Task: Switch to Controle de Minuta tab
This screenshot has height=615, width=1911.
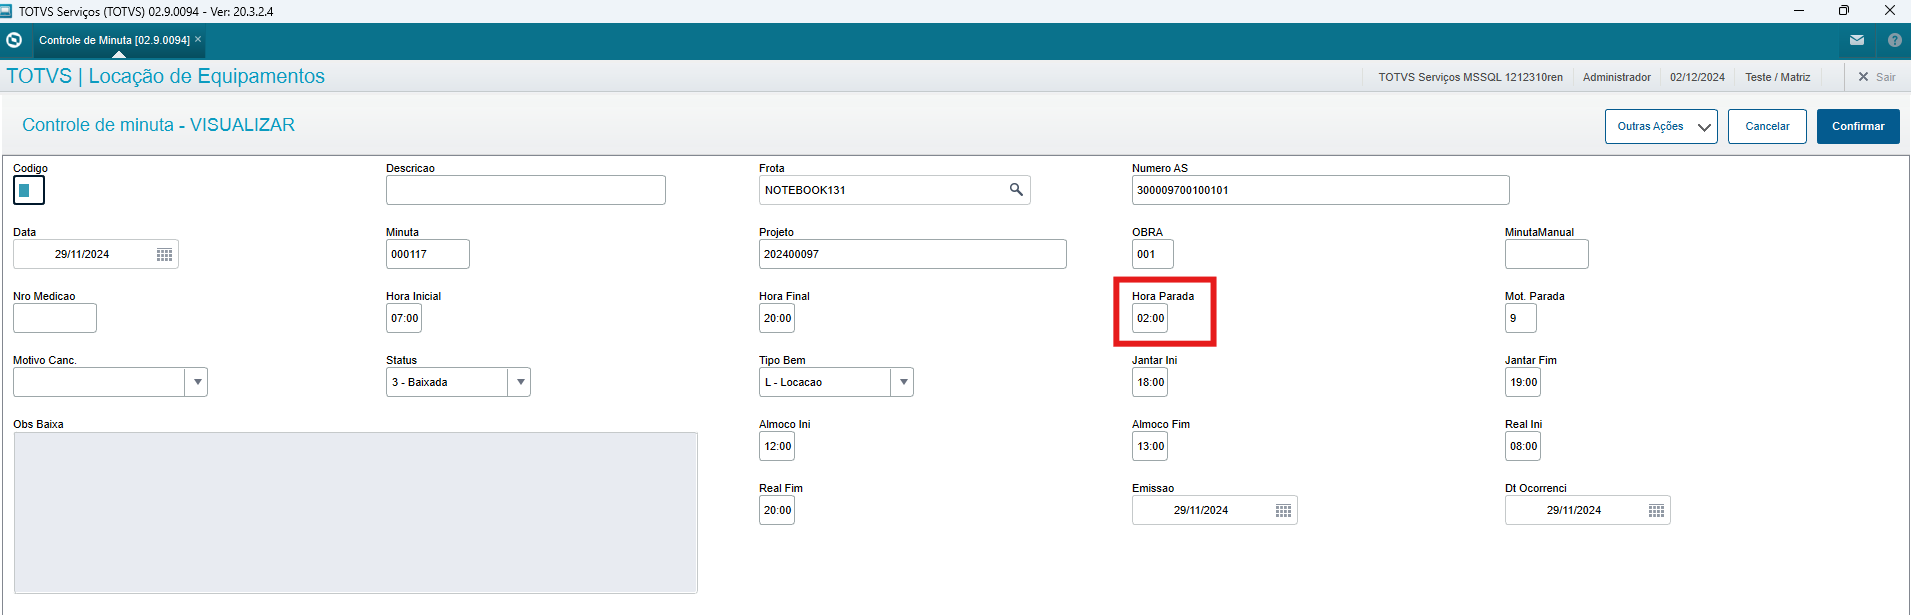Action: [114, 40]
